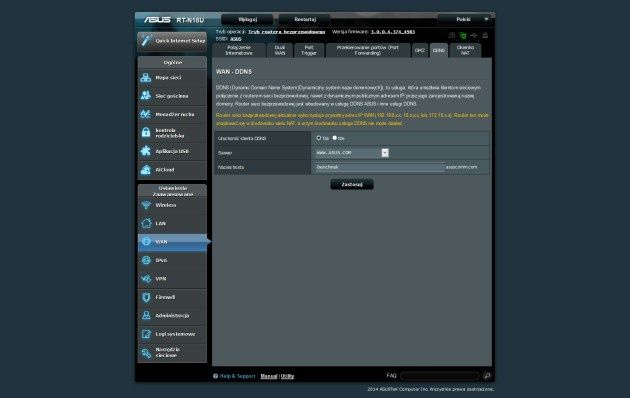Click the SSID ASUS link

tap(236, 39)
